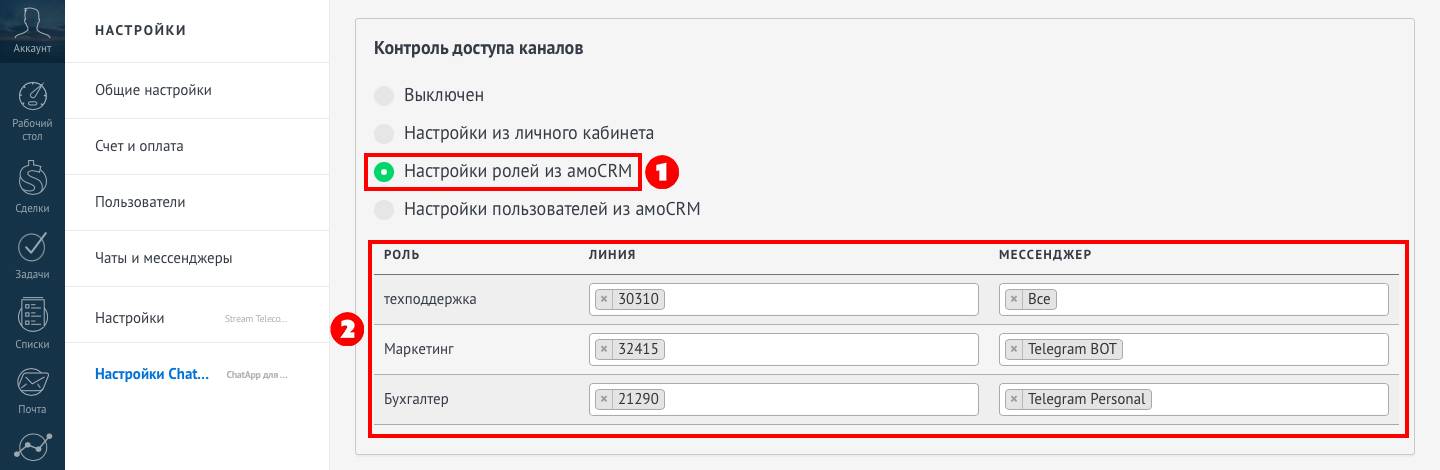
Task: Remove the Telegram BOT messenger tag
Action: click(x=1014, y=349)
